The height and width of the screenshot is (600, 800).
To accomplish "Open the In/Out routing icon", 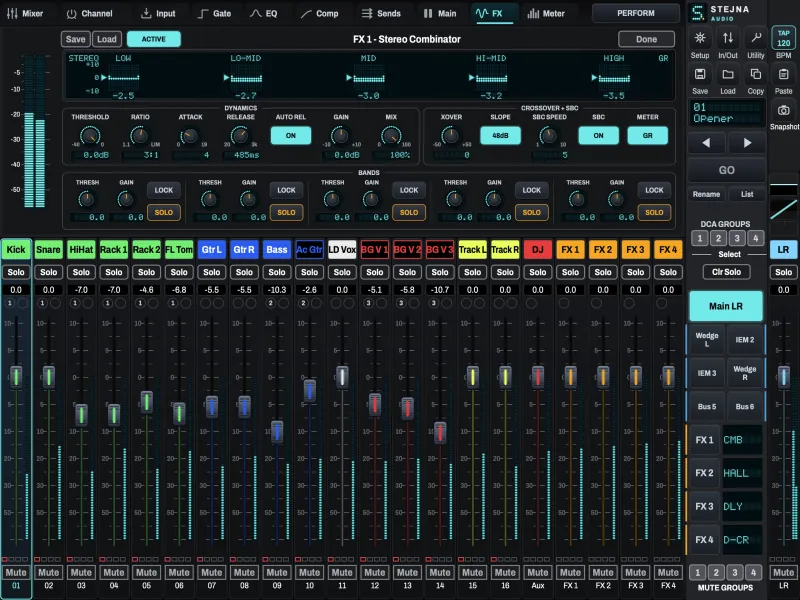I will coord(728,38).
